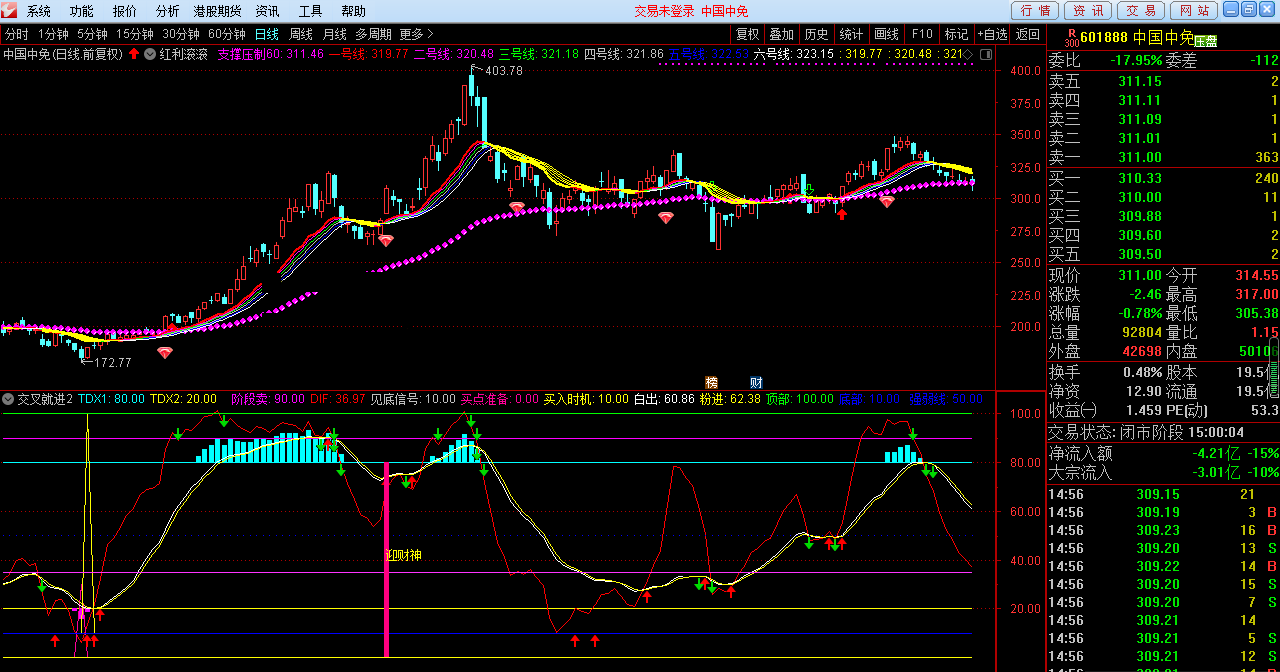Open the 港股期货 menu
The width and height of the screenshot is (1280, 672).
pyautogui.click(x=217, y=11)
